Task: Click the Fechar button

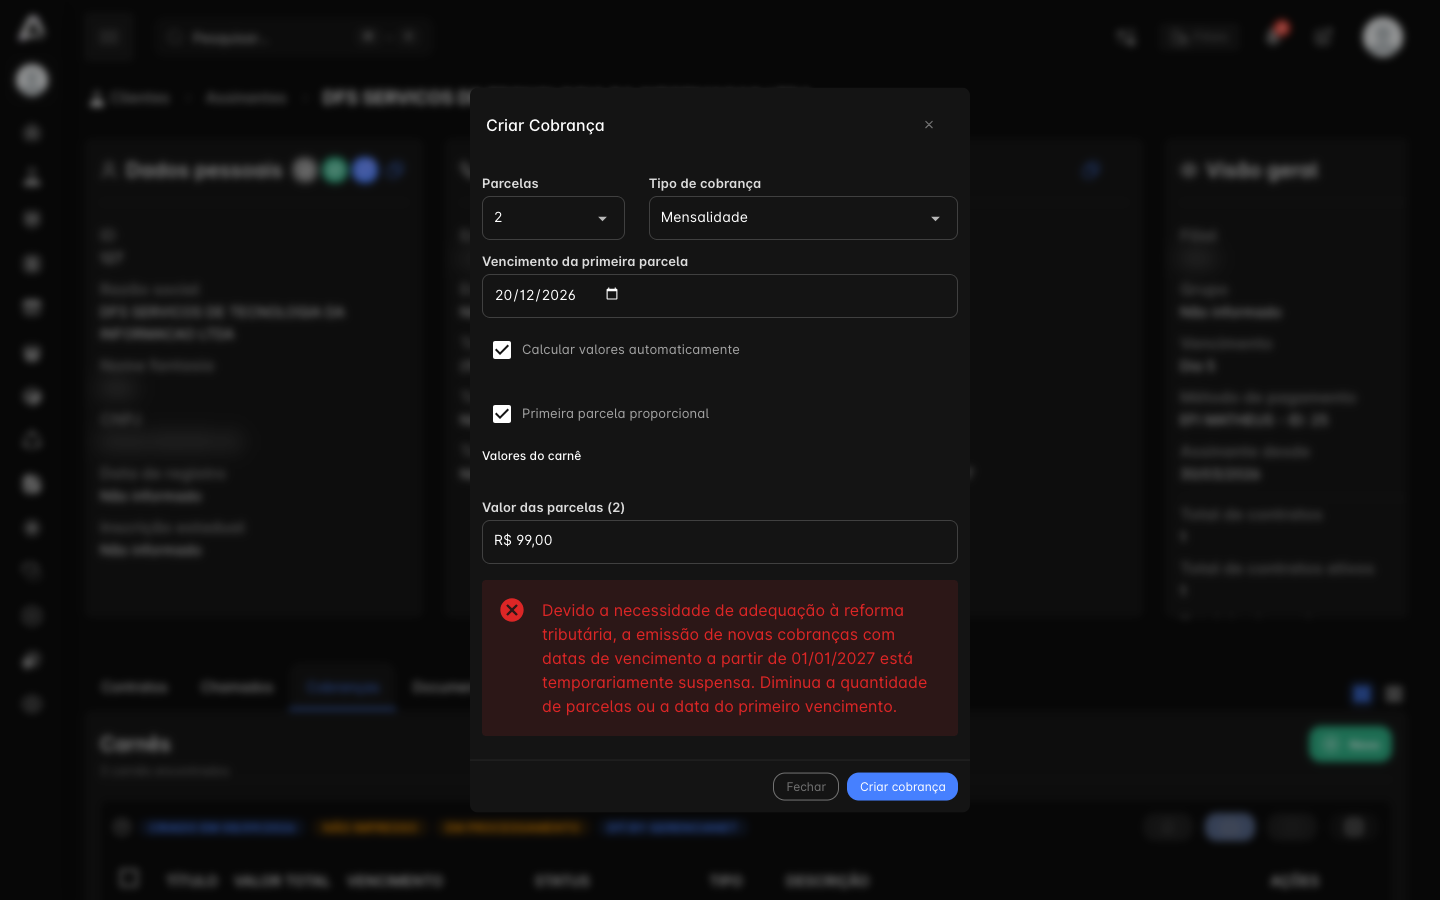Action: coord(806,787)
